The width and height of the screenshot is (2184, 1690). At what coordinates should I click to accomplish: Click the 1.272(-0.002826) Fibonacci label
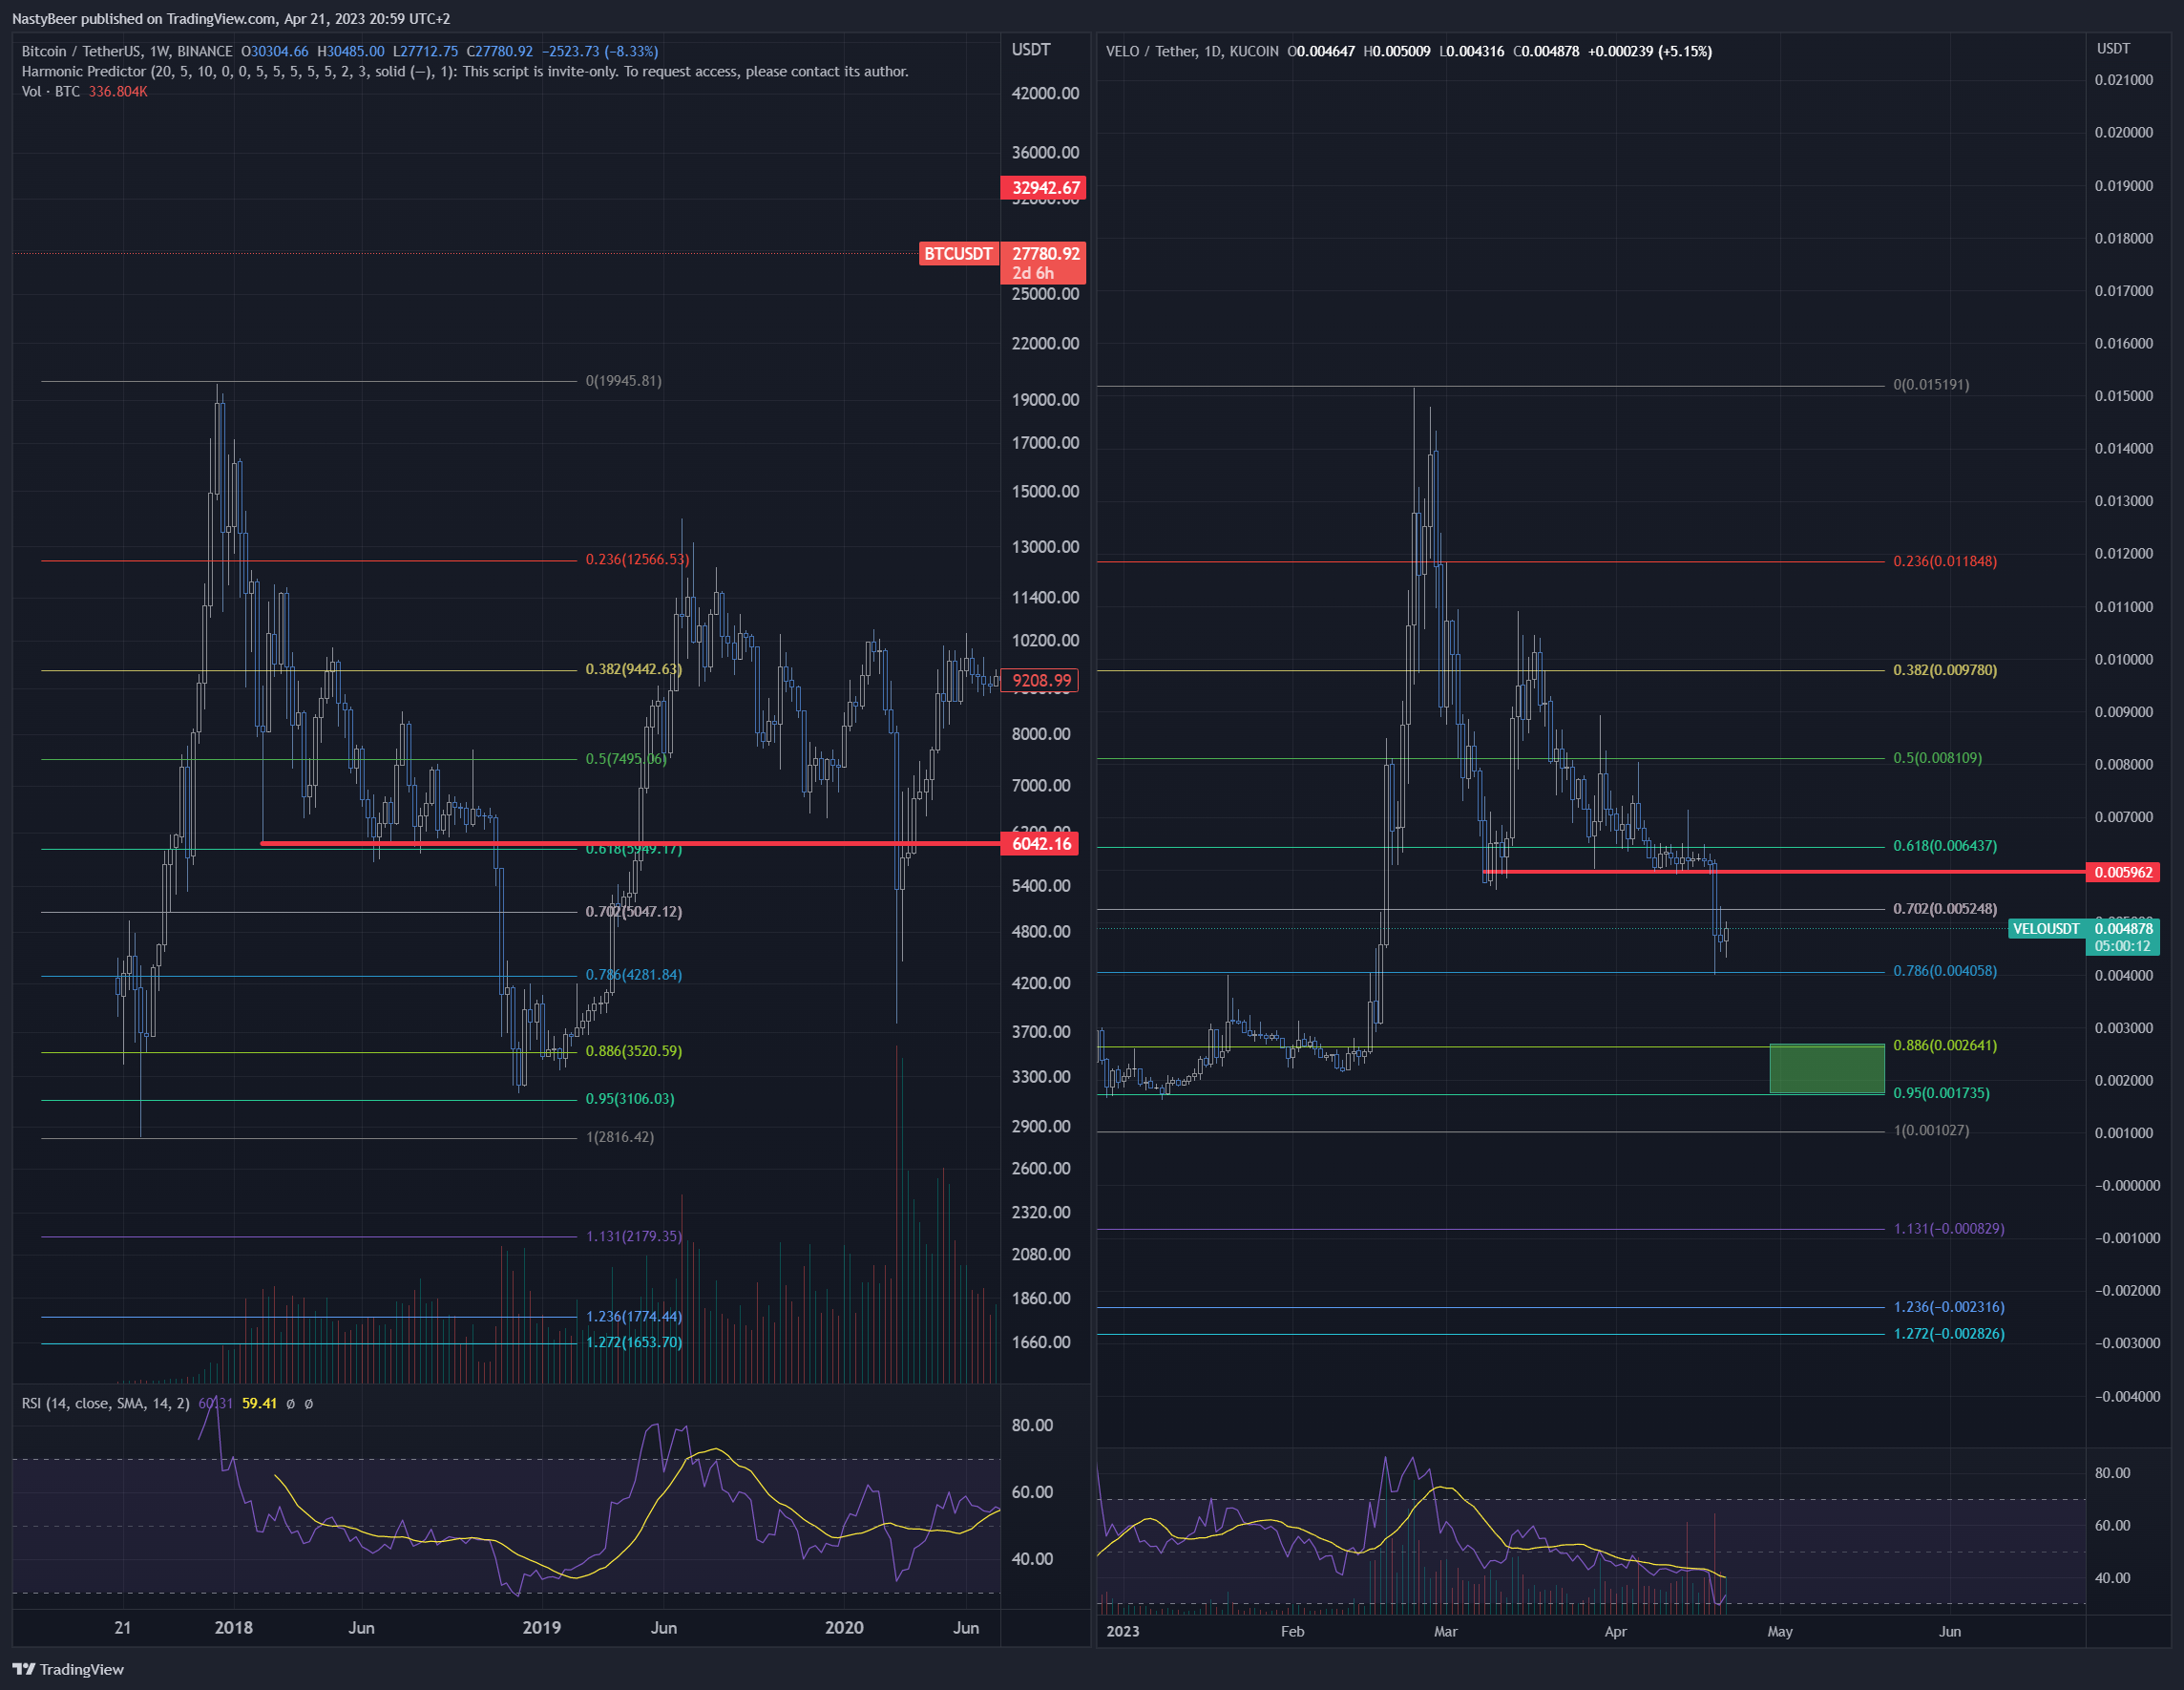coord(1949,1334)
